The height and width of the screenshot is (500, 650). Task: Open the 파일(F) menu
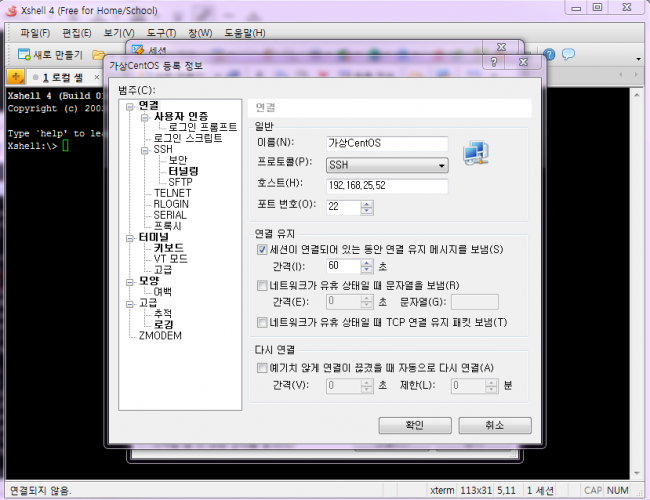tap(35, 33)
